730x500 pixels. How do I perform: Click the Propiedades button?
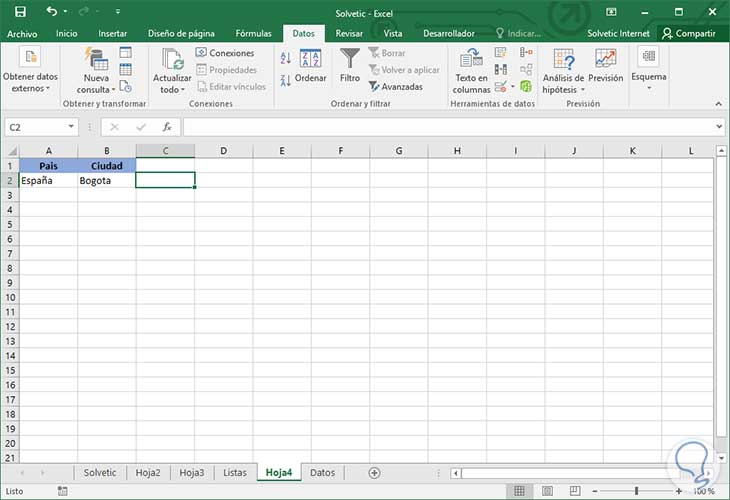[x=227, y=70]
